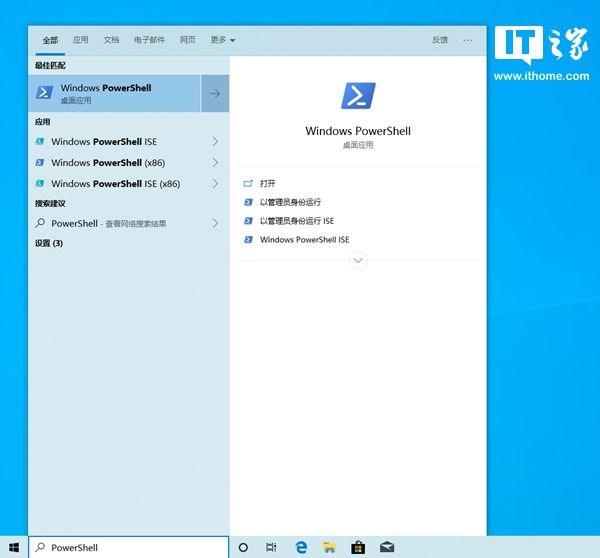This screenshot has height=558, width=600.
Task: Open the three-dot options menu
Action: (467, 40)
